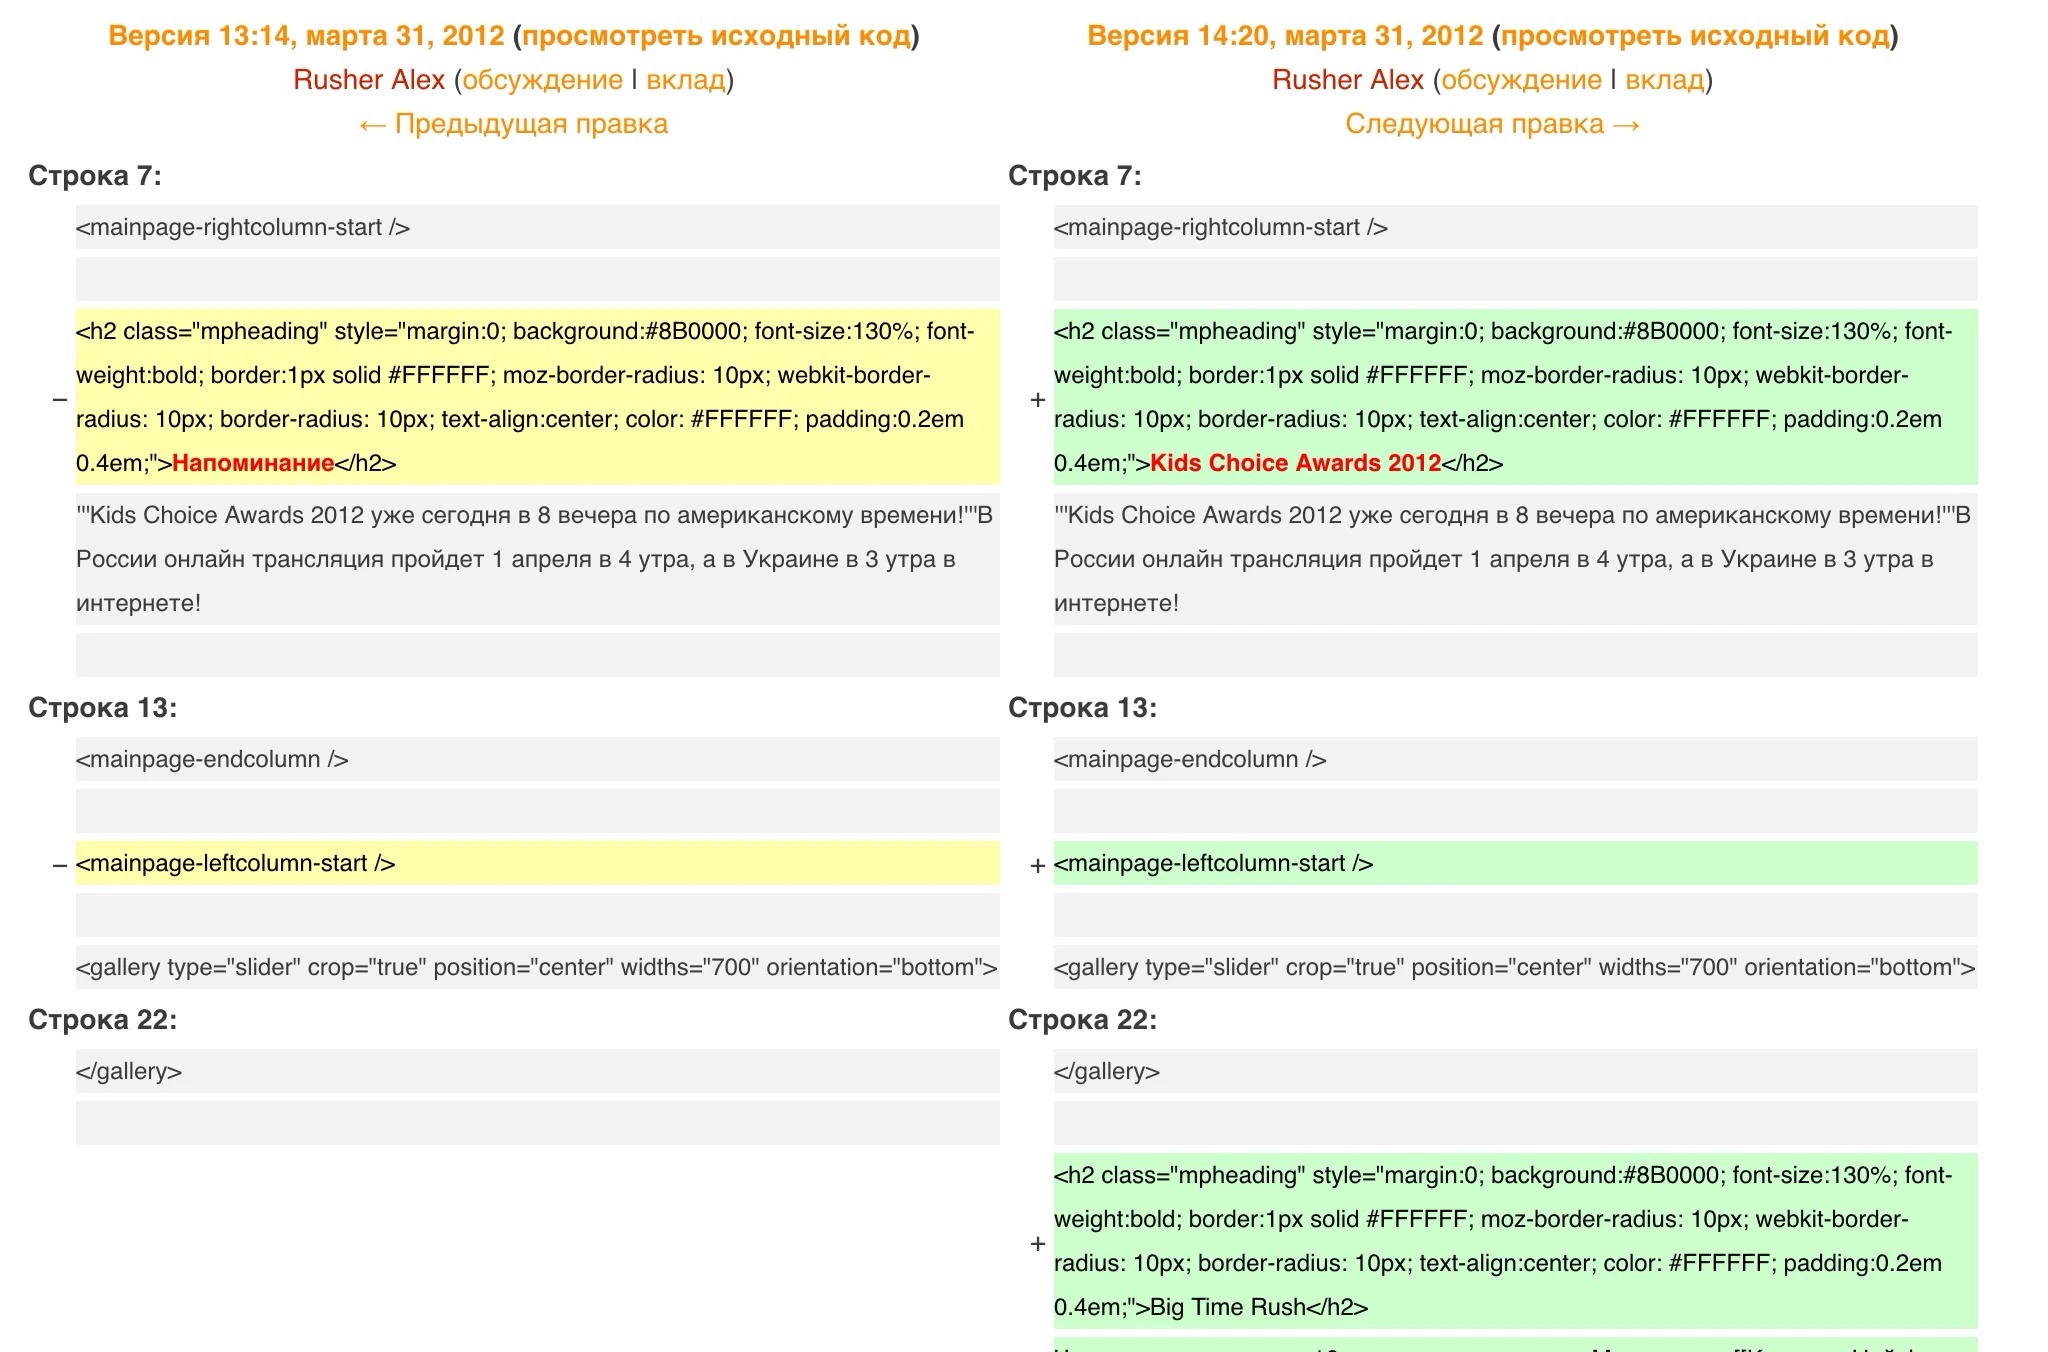Click the removed word 'Напоминание'
The height and width of the screenshot is (1352, 2048).
pos(253,463)
